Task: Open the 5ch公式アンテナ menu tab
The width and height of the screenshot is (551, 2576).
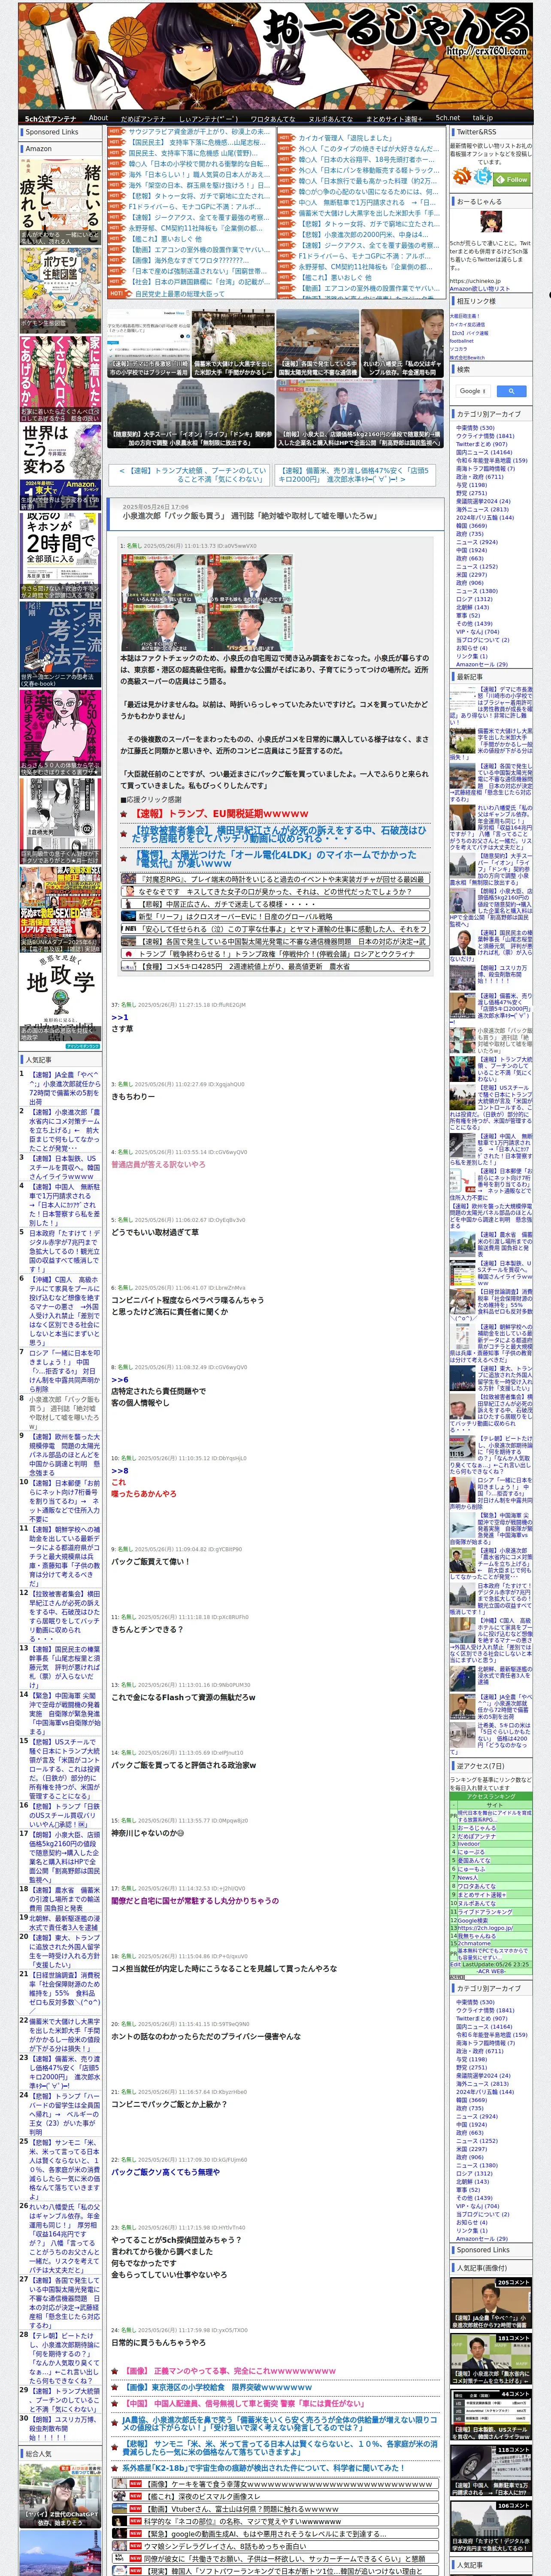Action: coord(50,118)
